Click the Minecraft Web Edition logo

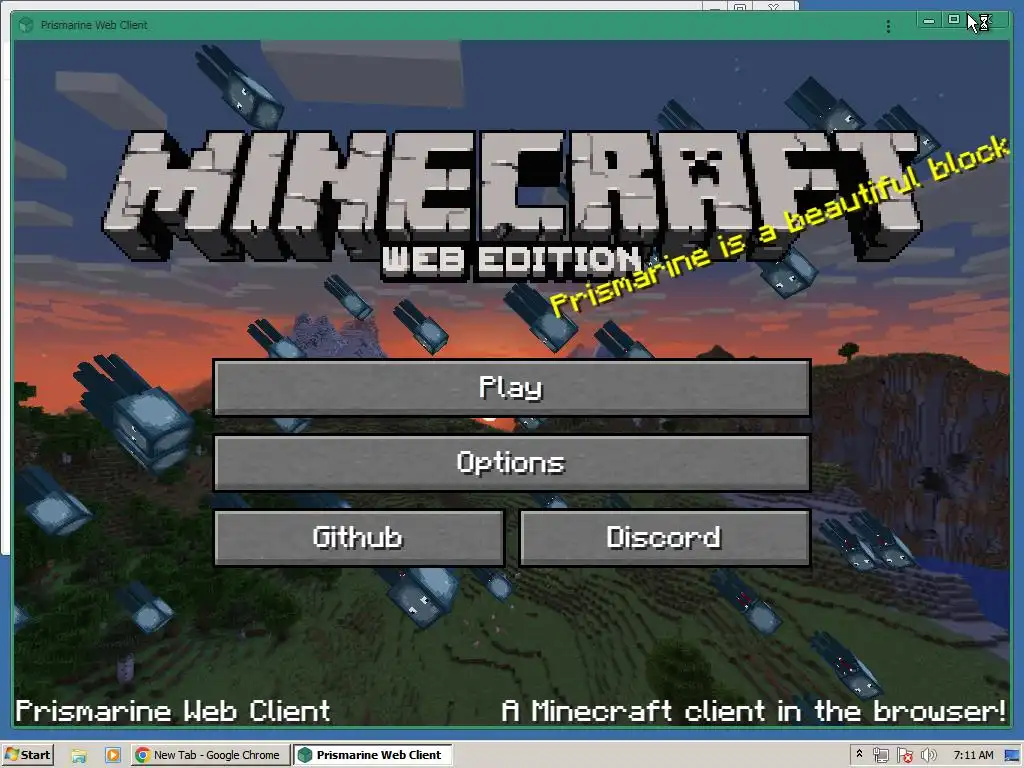coord(511,204)
